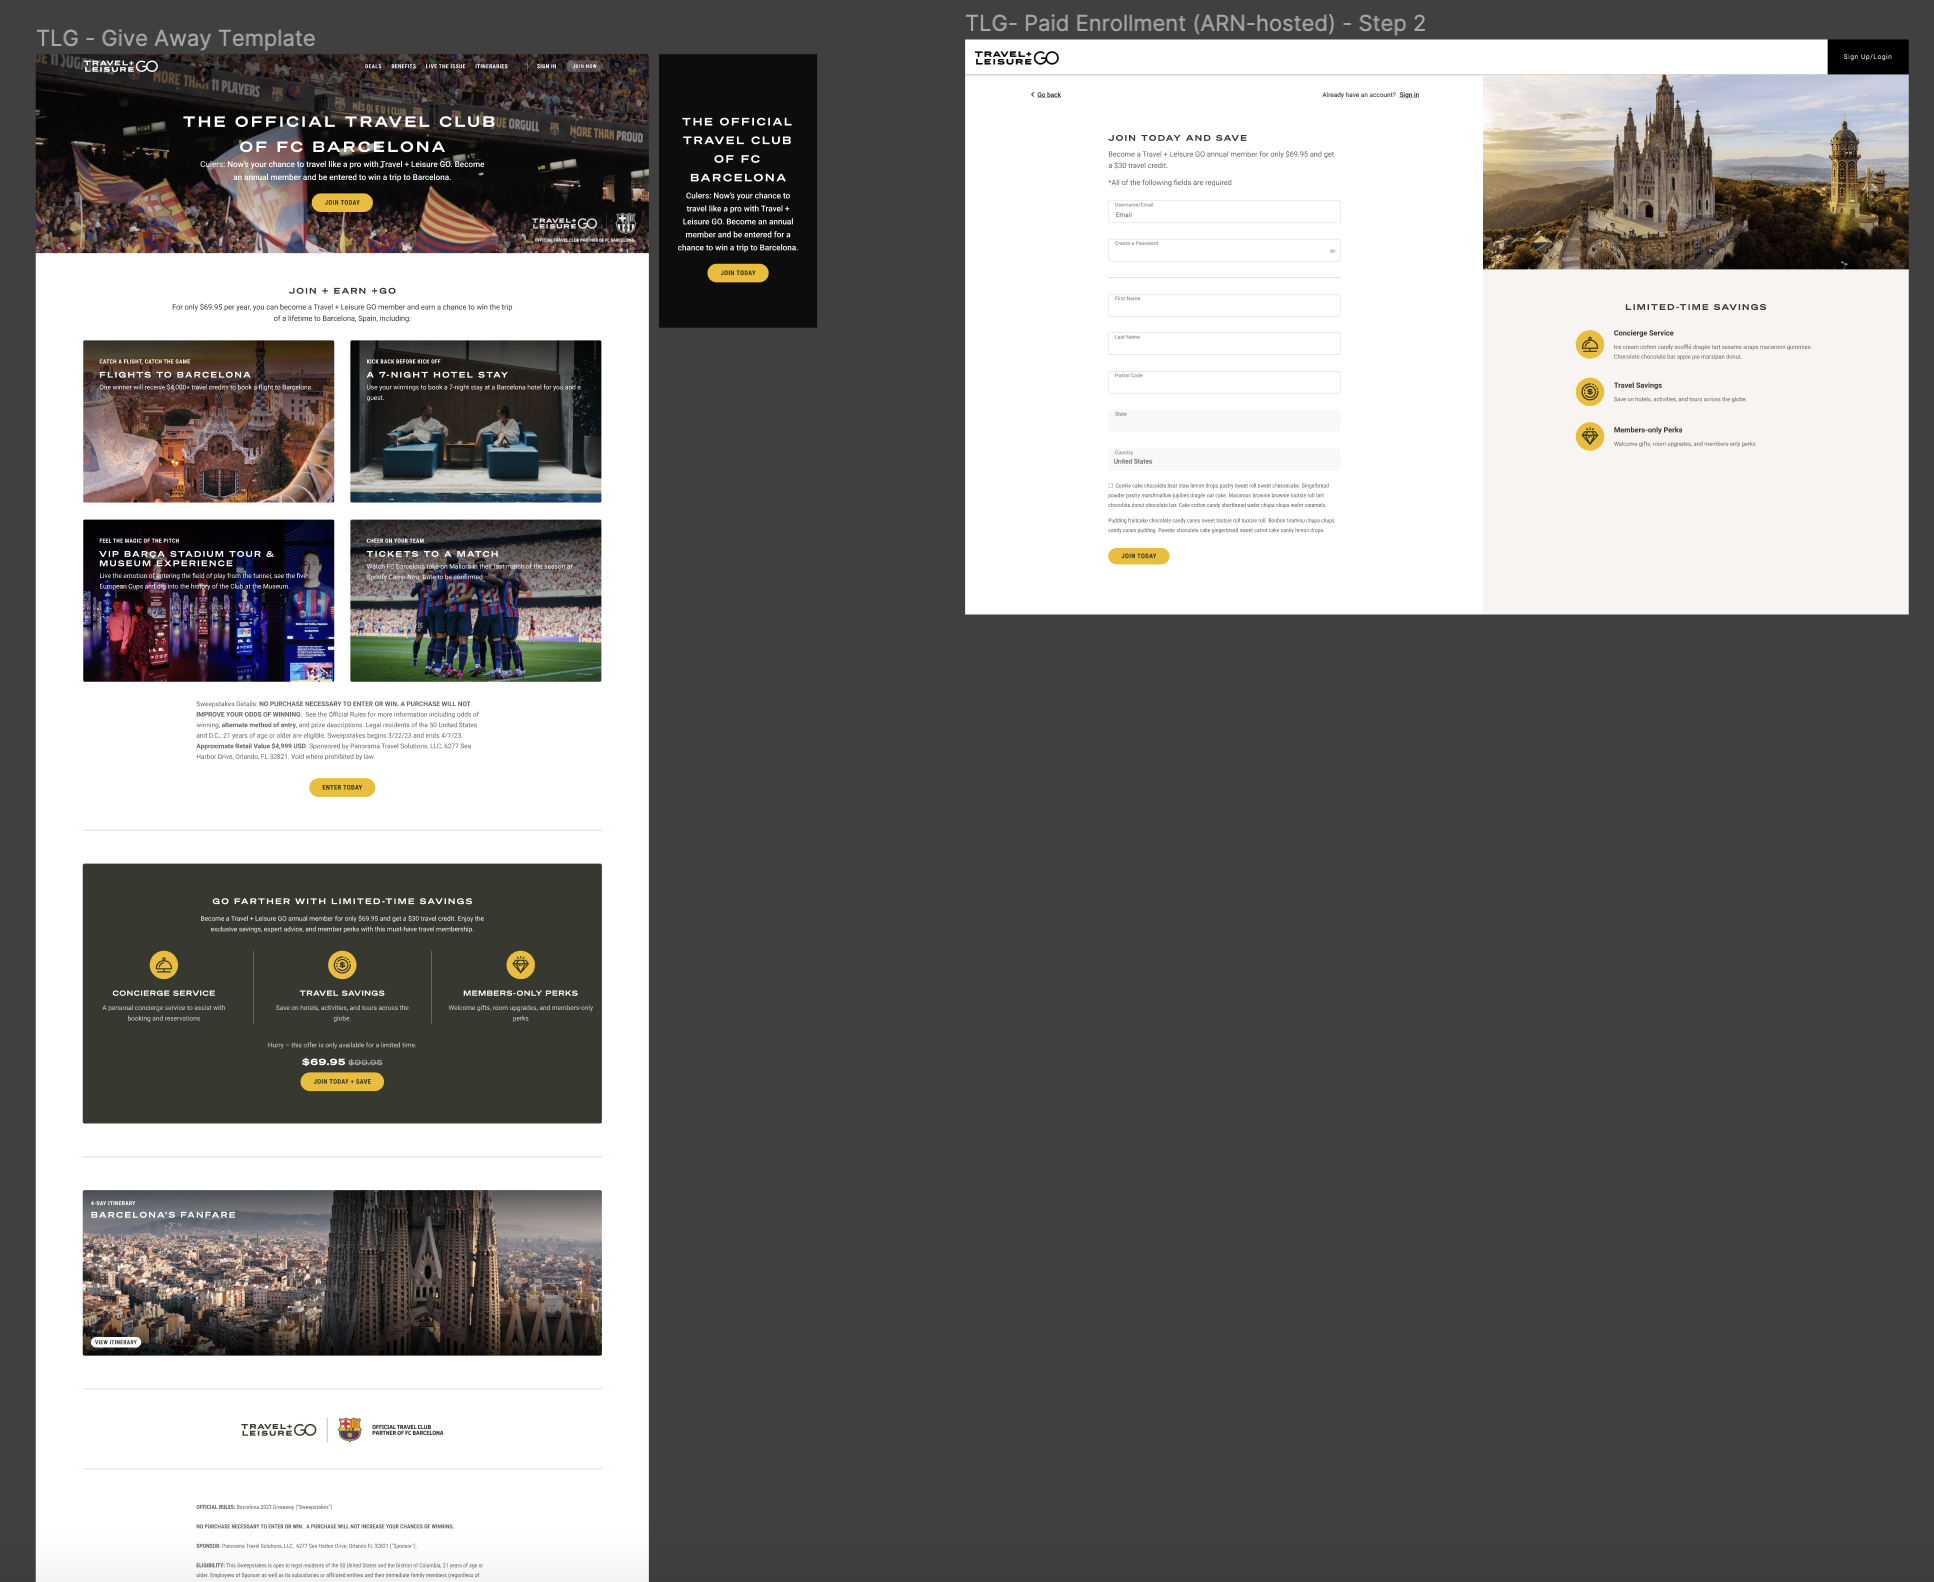This screenshot has width=1934, height=1582.
Task: Click the First Name input field
Action: pos(1224,305)
